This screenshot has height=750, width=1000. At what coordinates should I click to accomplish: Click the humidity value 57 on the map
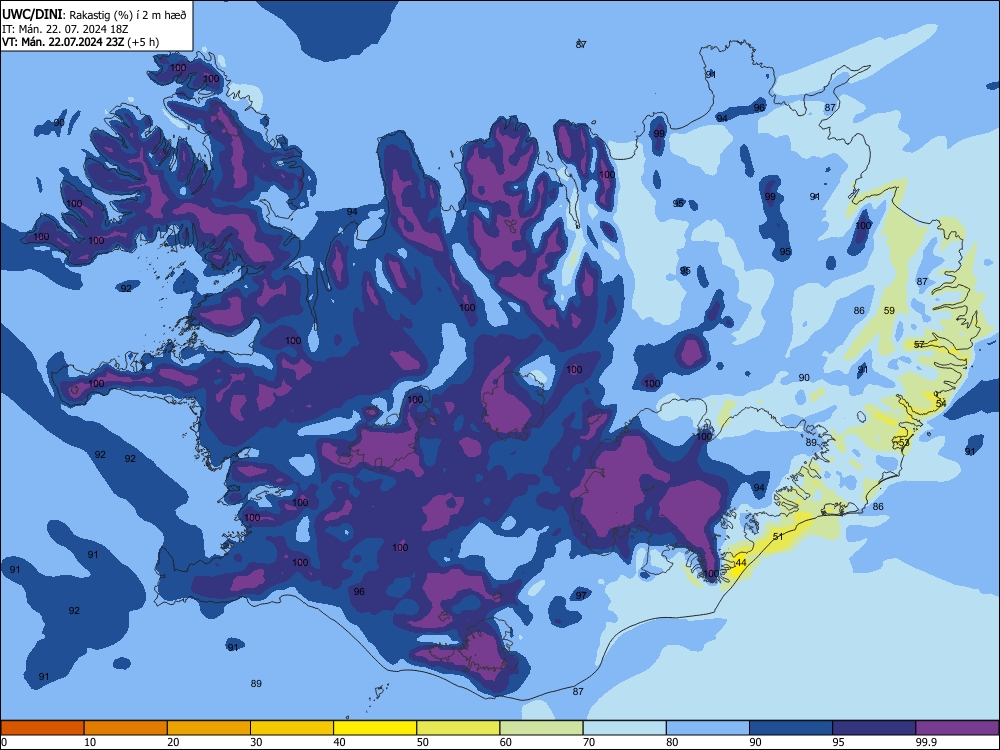coord(919,344)
